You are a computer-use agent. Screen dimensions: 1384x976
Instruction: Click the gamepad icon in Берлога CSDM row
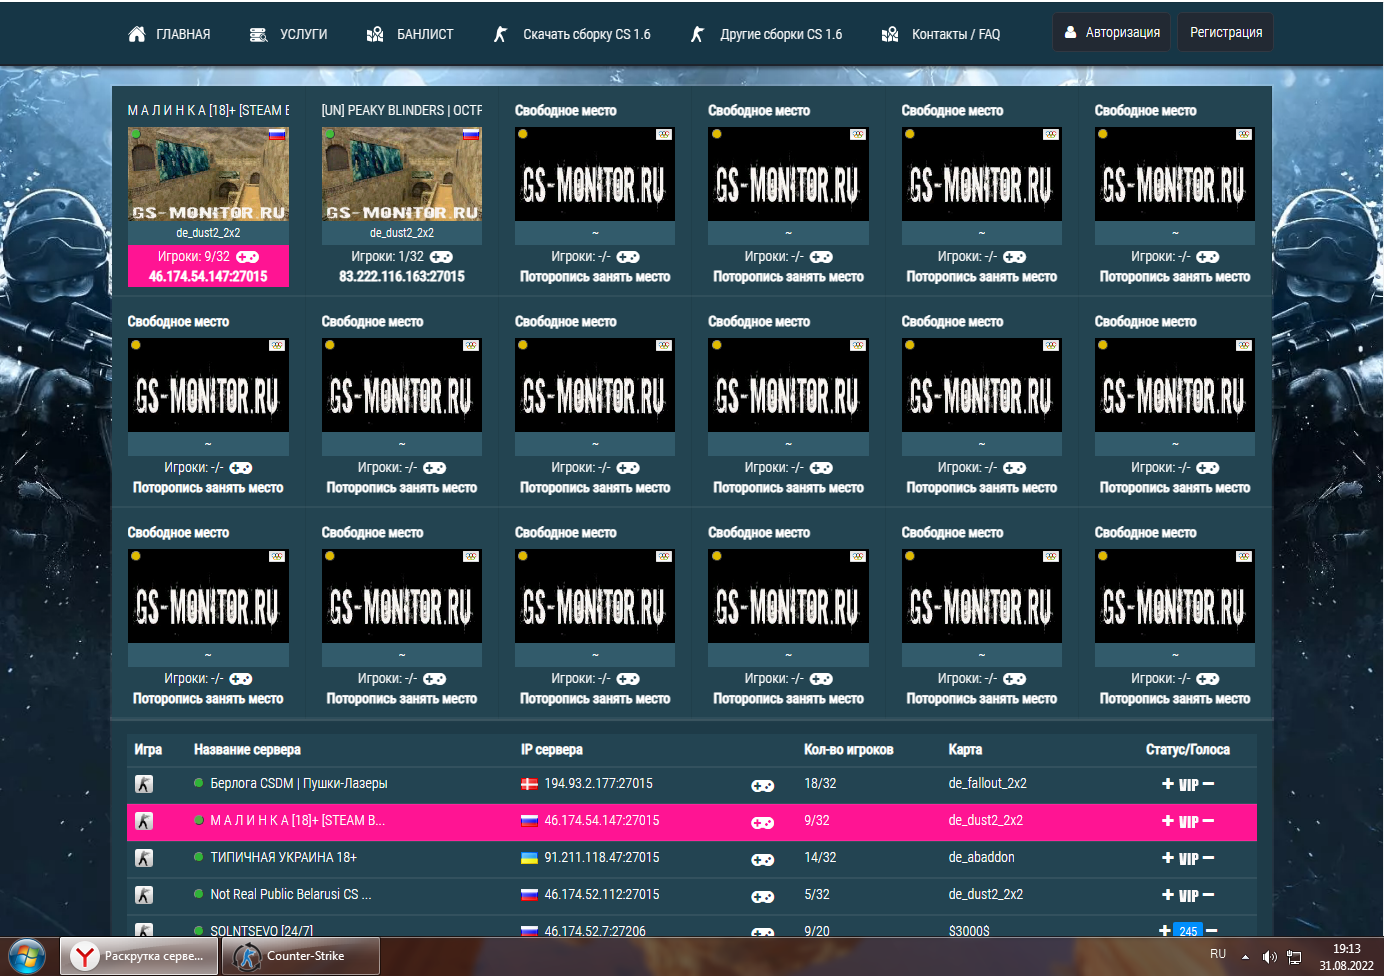click(x=762, y=786)
